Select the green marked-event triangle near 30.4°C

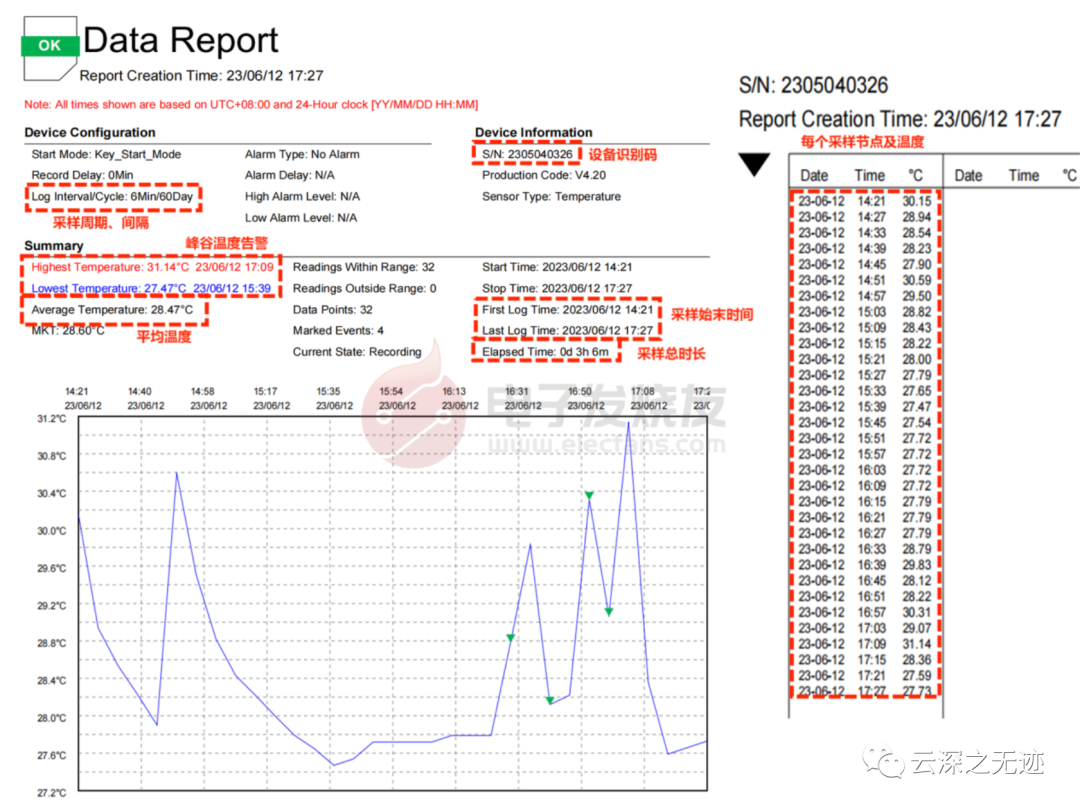[x=589, y=495]
